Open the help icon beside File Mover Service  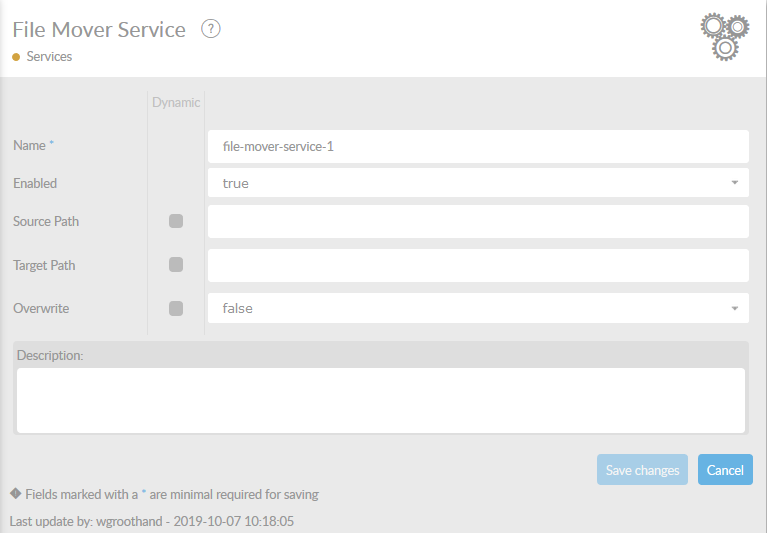(x=210, y=29)
